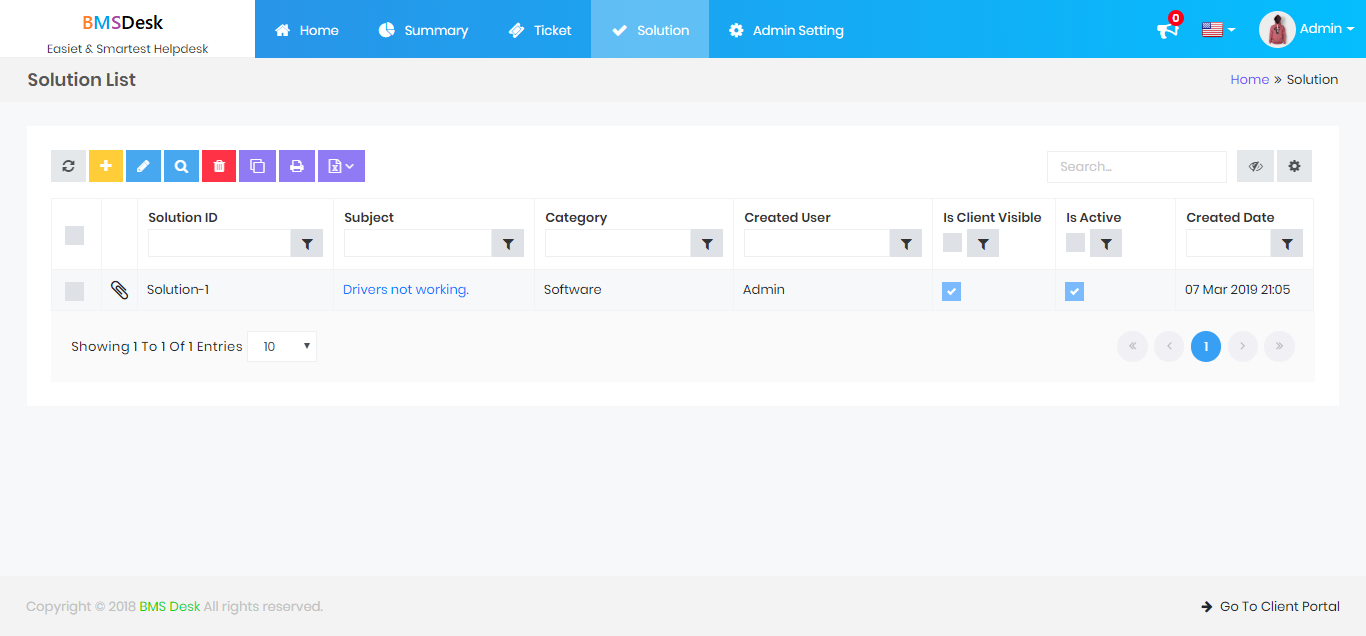Sort by Created Date column header
1366x636 pixels.
coord(1230,217)
